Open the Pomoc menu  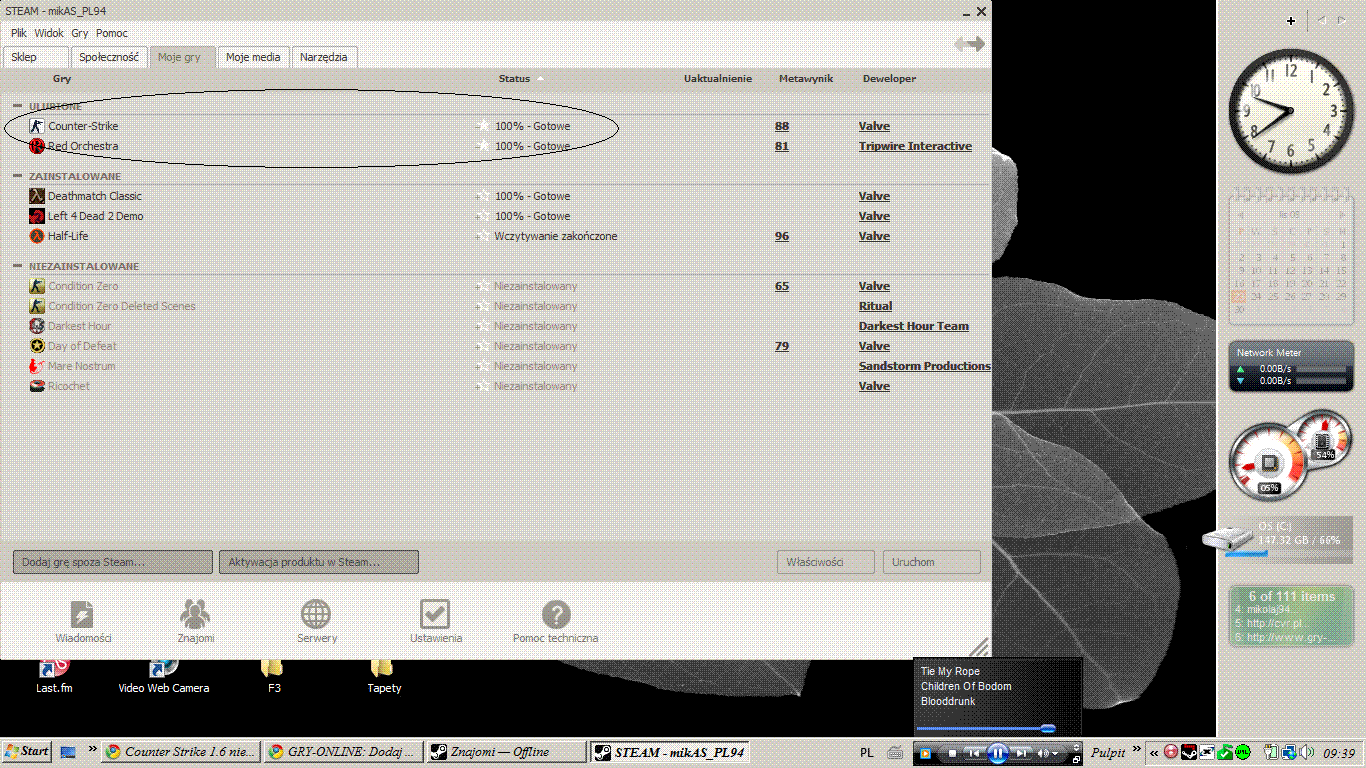(112, 33)
